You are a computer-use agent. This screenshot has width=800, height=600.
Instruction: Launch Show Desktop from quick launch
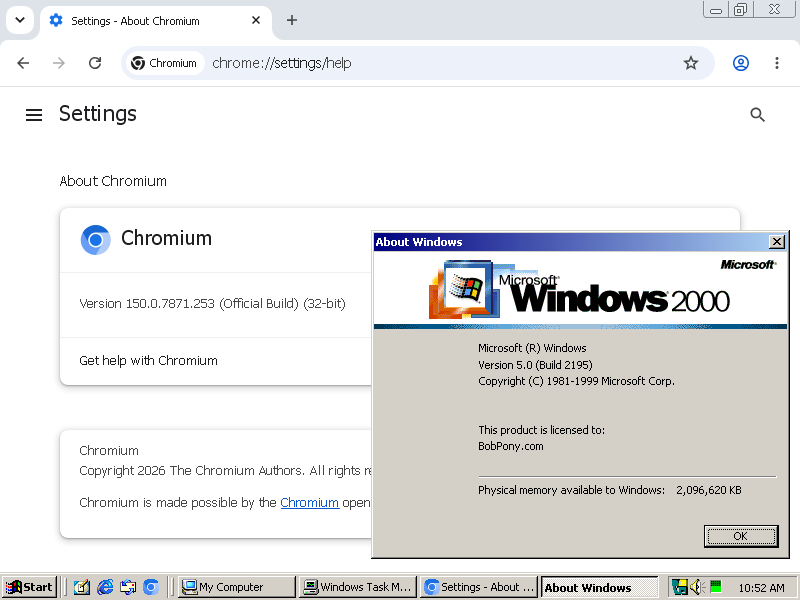(82, 587)
